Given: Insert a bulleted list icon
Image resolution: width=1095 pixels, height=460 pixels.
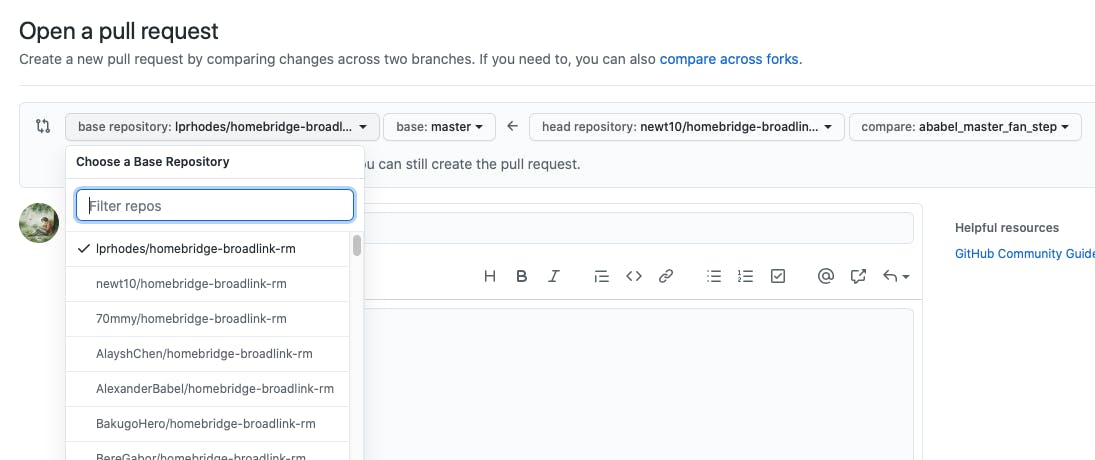Looking at the screenshot, I should coord(714,276).
